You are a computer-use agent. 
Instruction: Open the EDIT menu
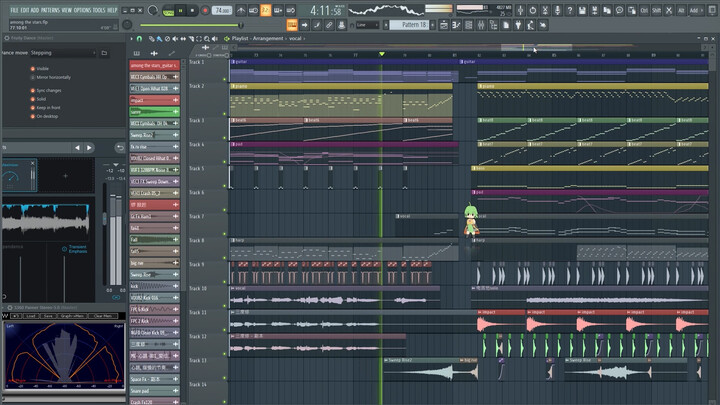point(24,10)
